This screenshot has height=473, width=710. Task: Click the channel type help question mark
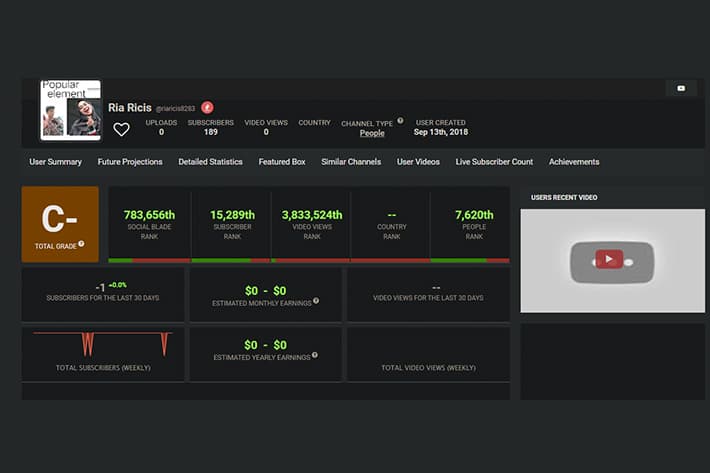[x=400, y=120]
